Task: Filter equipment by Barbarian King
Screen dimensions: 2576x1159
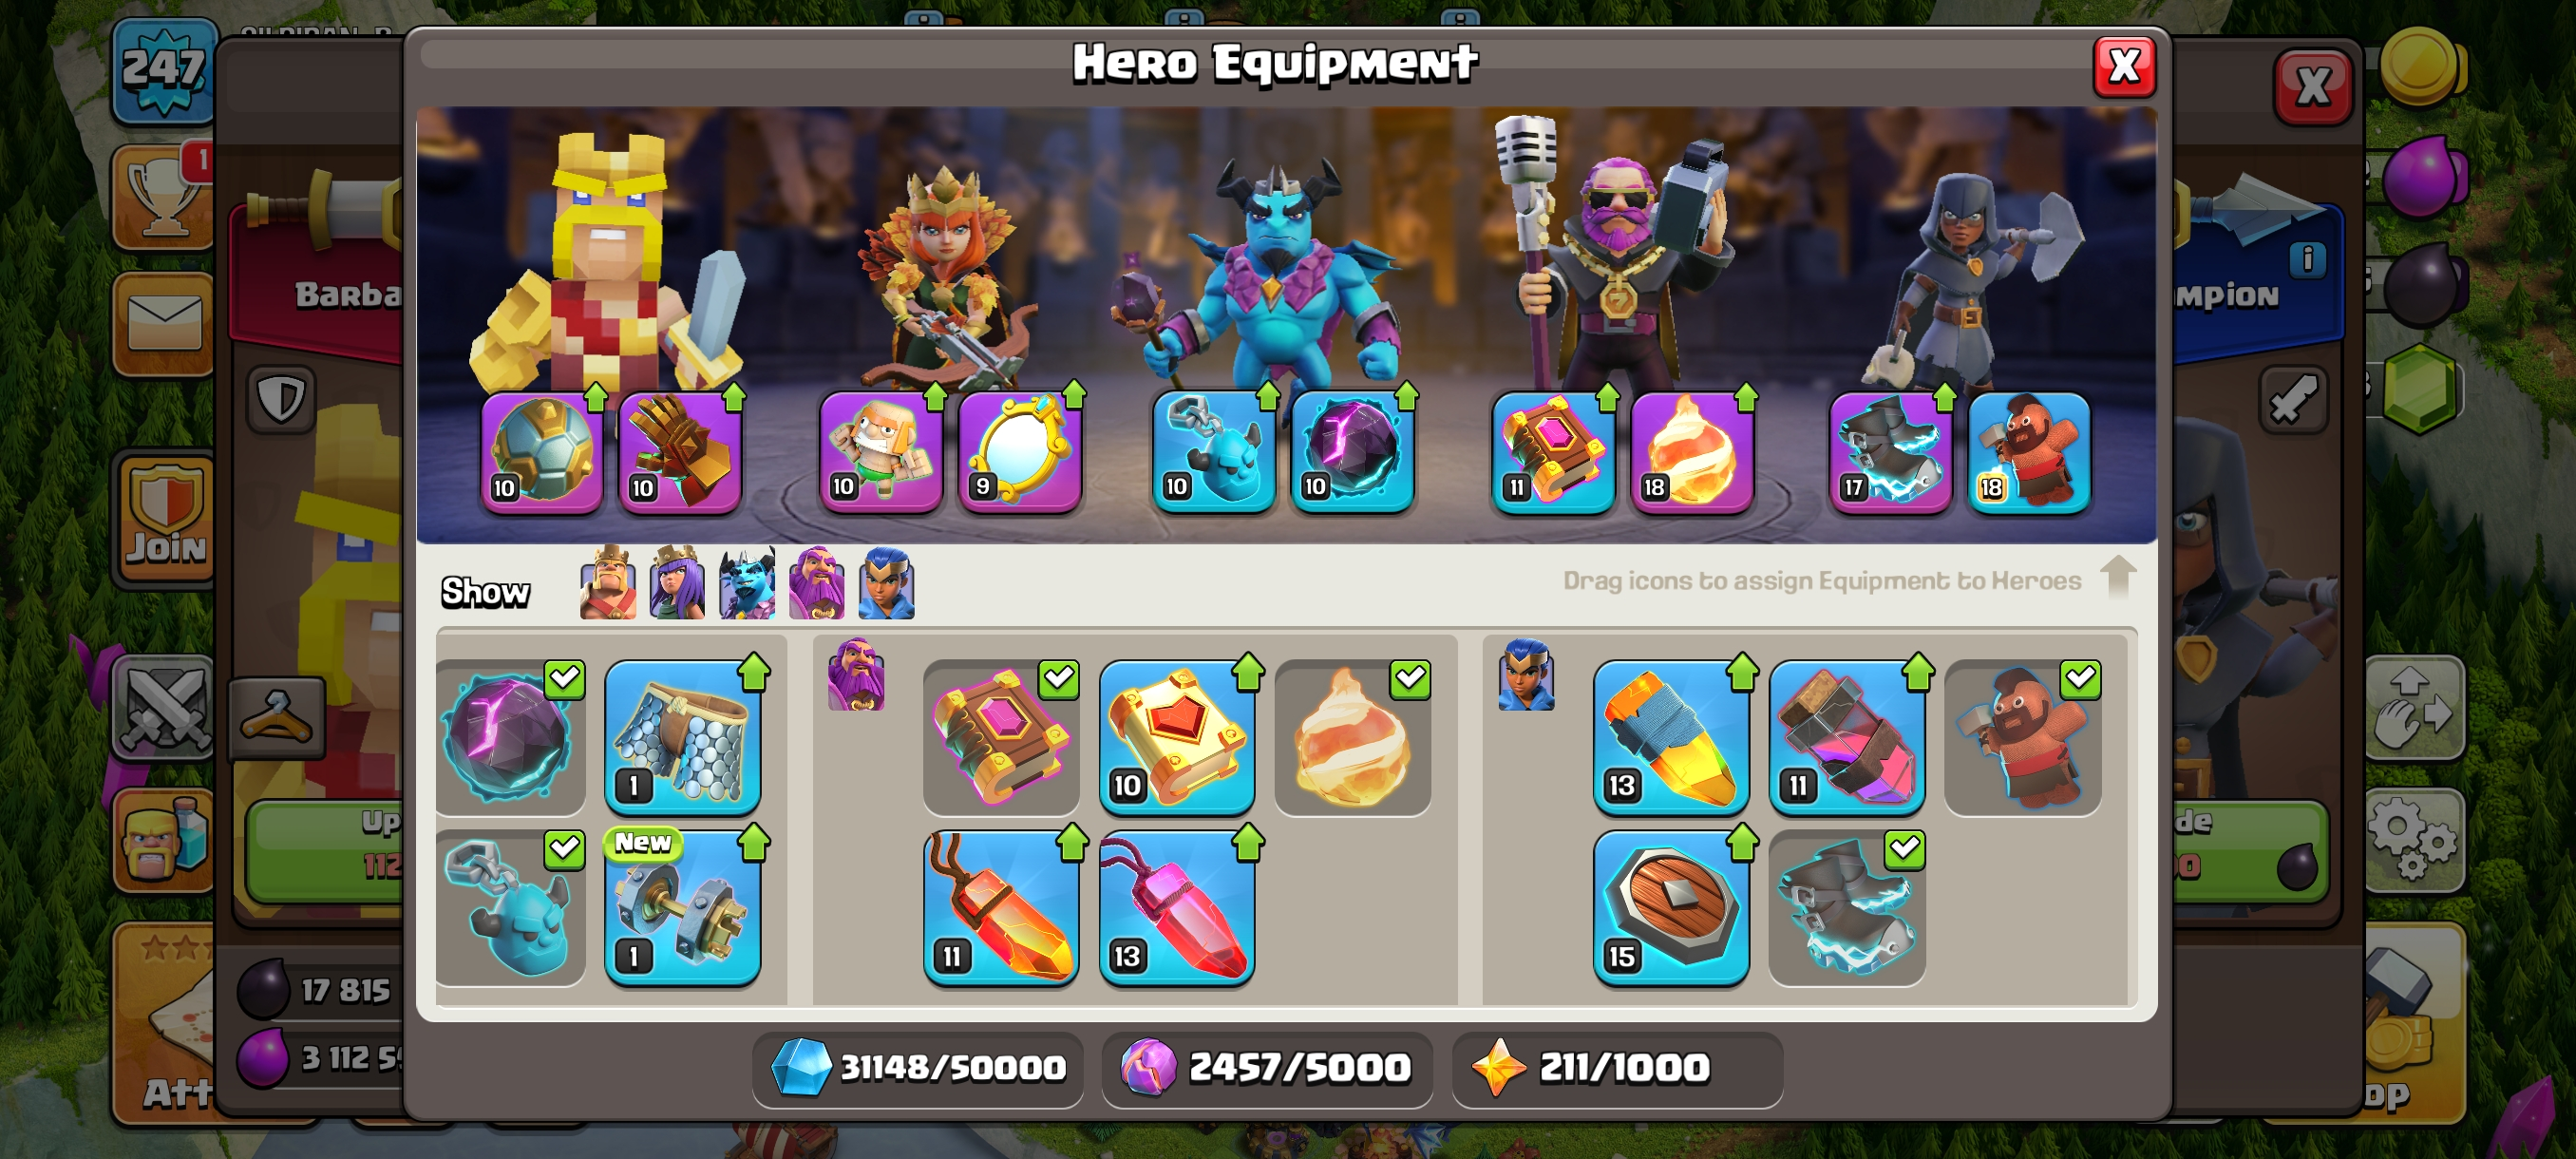Action: pos(608,583)
